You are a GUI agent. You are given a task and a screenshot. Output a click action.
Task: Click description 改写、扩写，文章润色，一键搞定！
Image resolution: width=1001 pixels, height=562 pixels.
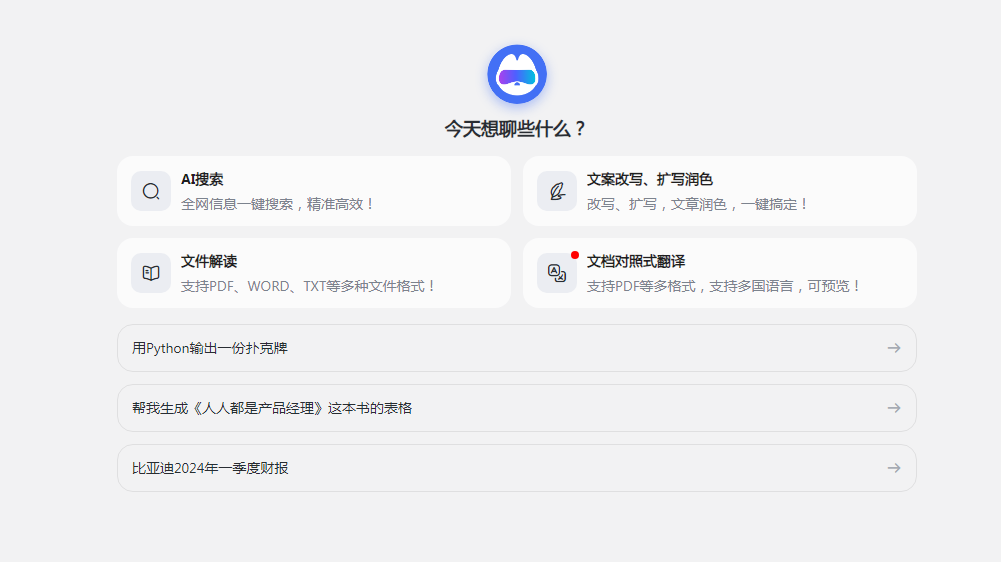pos(697,204)
